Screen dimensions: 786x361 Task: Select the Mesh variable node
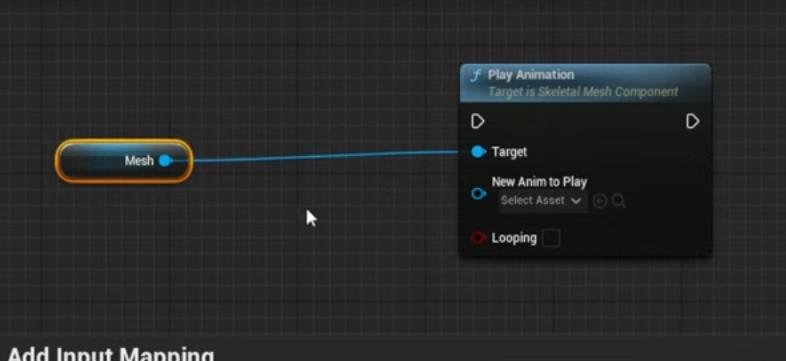click(124, 161)
